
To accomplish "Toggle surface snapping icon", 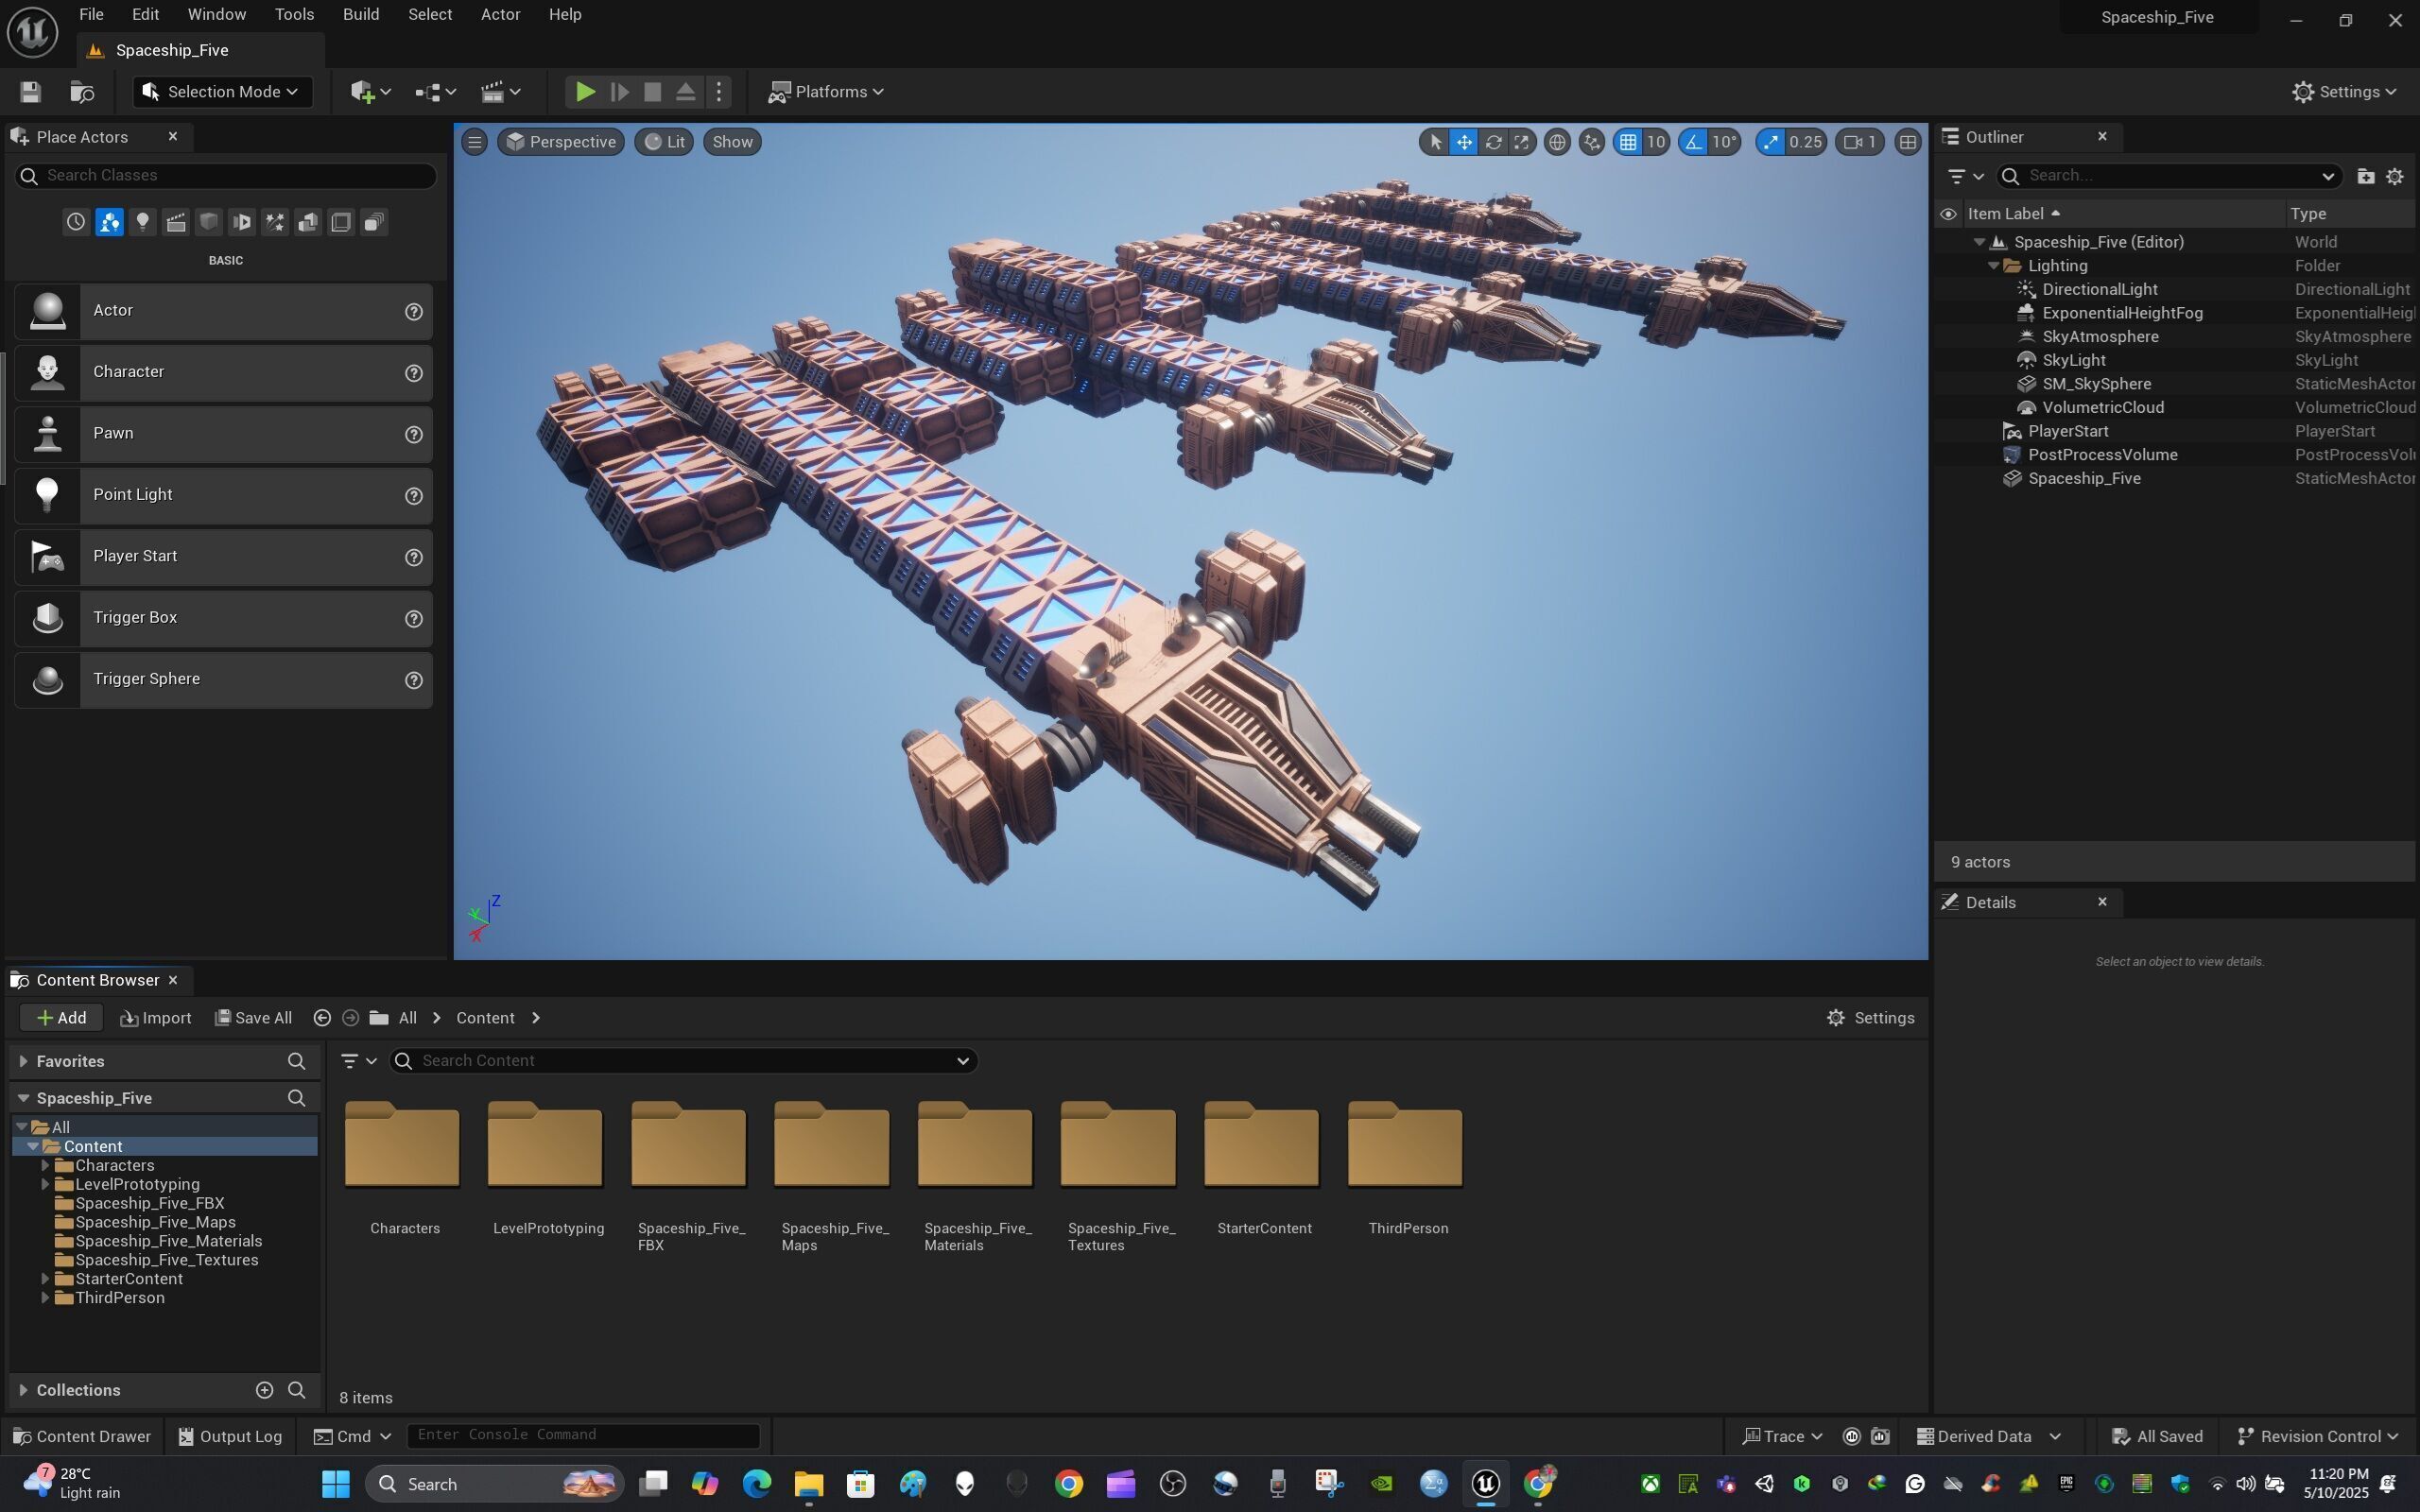I will tap(1591, 142).
